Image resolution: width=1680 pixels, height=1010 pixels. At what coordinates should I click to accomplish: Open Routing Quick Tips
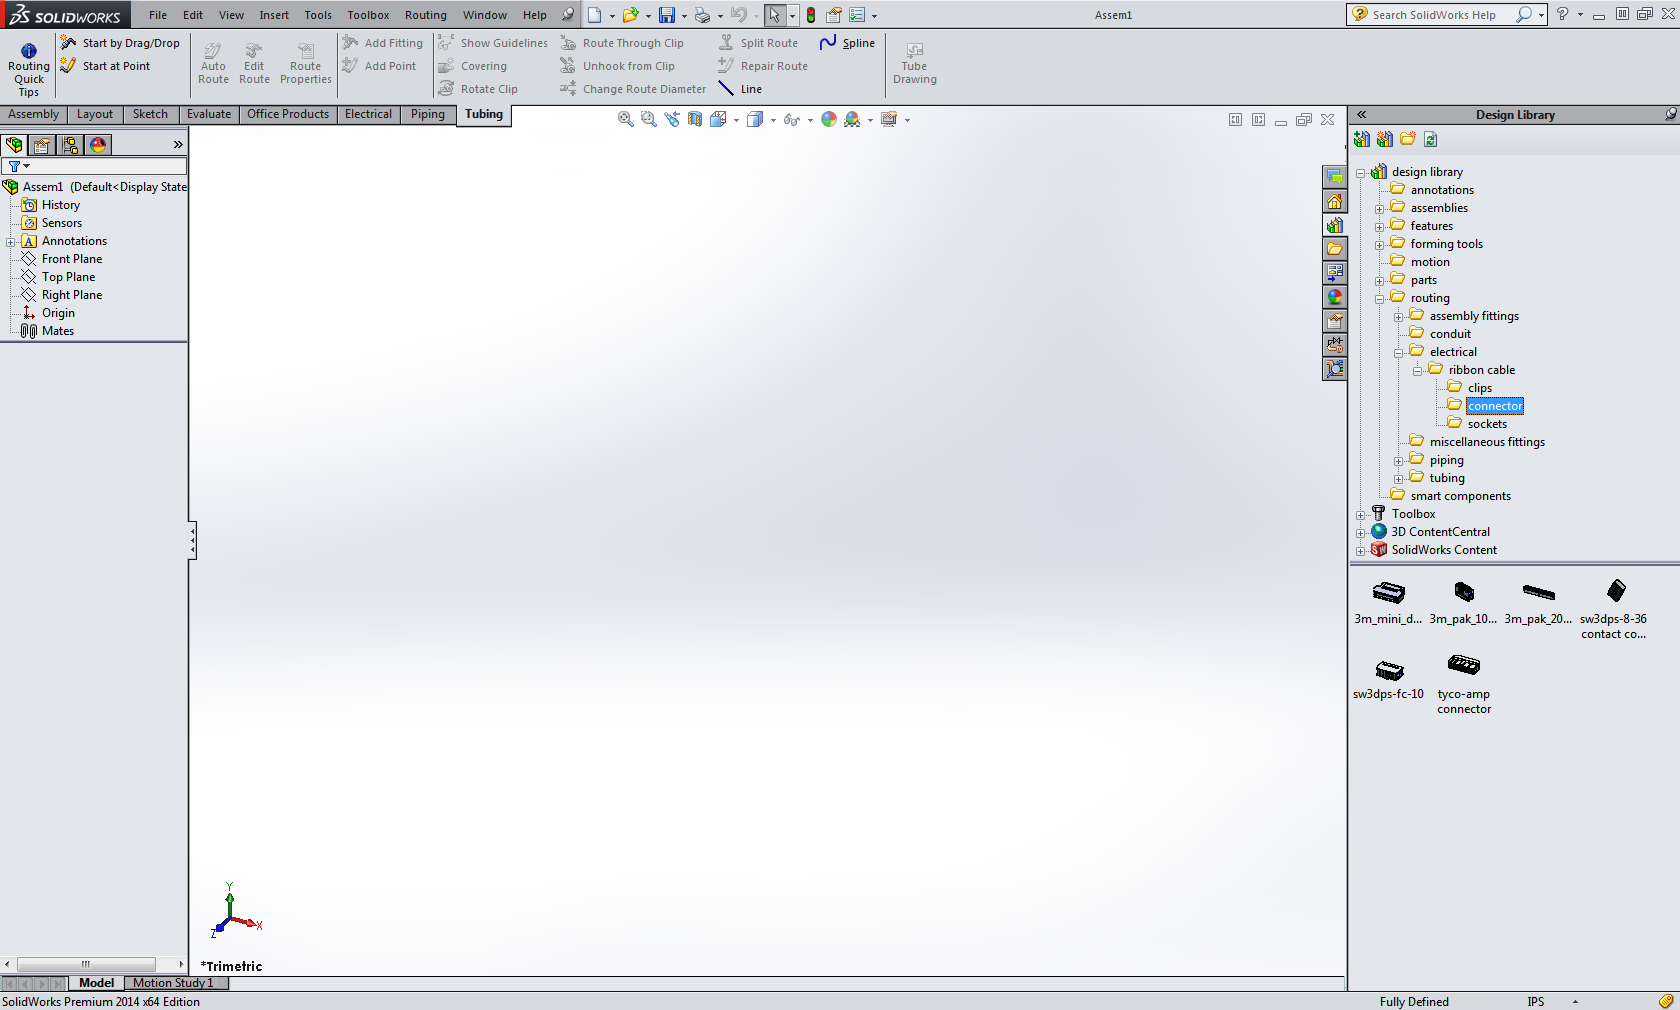pos(29,70)
